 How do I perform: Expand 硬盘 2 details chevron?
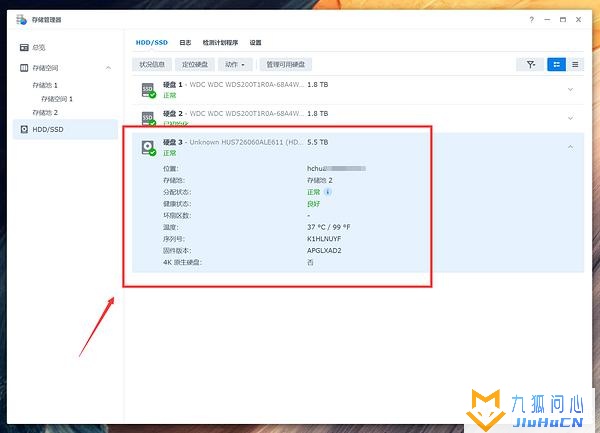click(570, 118)
